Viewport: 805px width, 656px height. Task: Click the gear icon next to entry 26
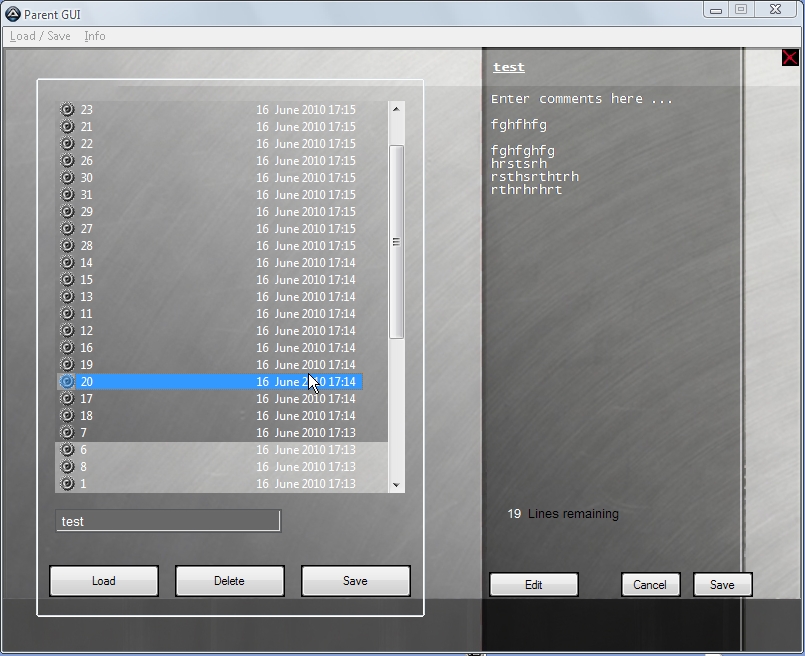[x=67, y=161]
